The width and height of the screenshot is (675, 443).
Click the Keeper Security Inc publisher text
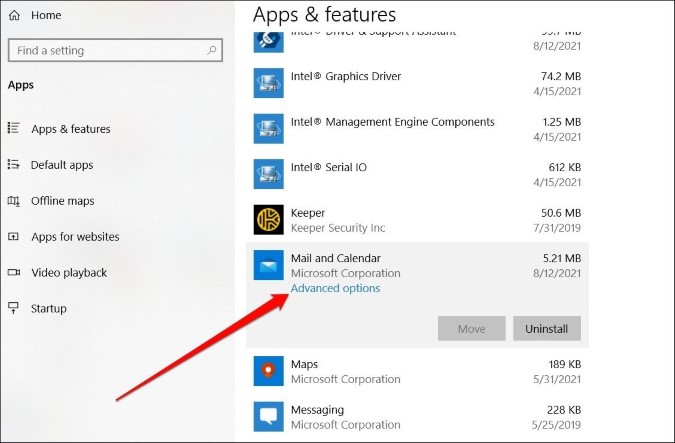click(338, 228)
